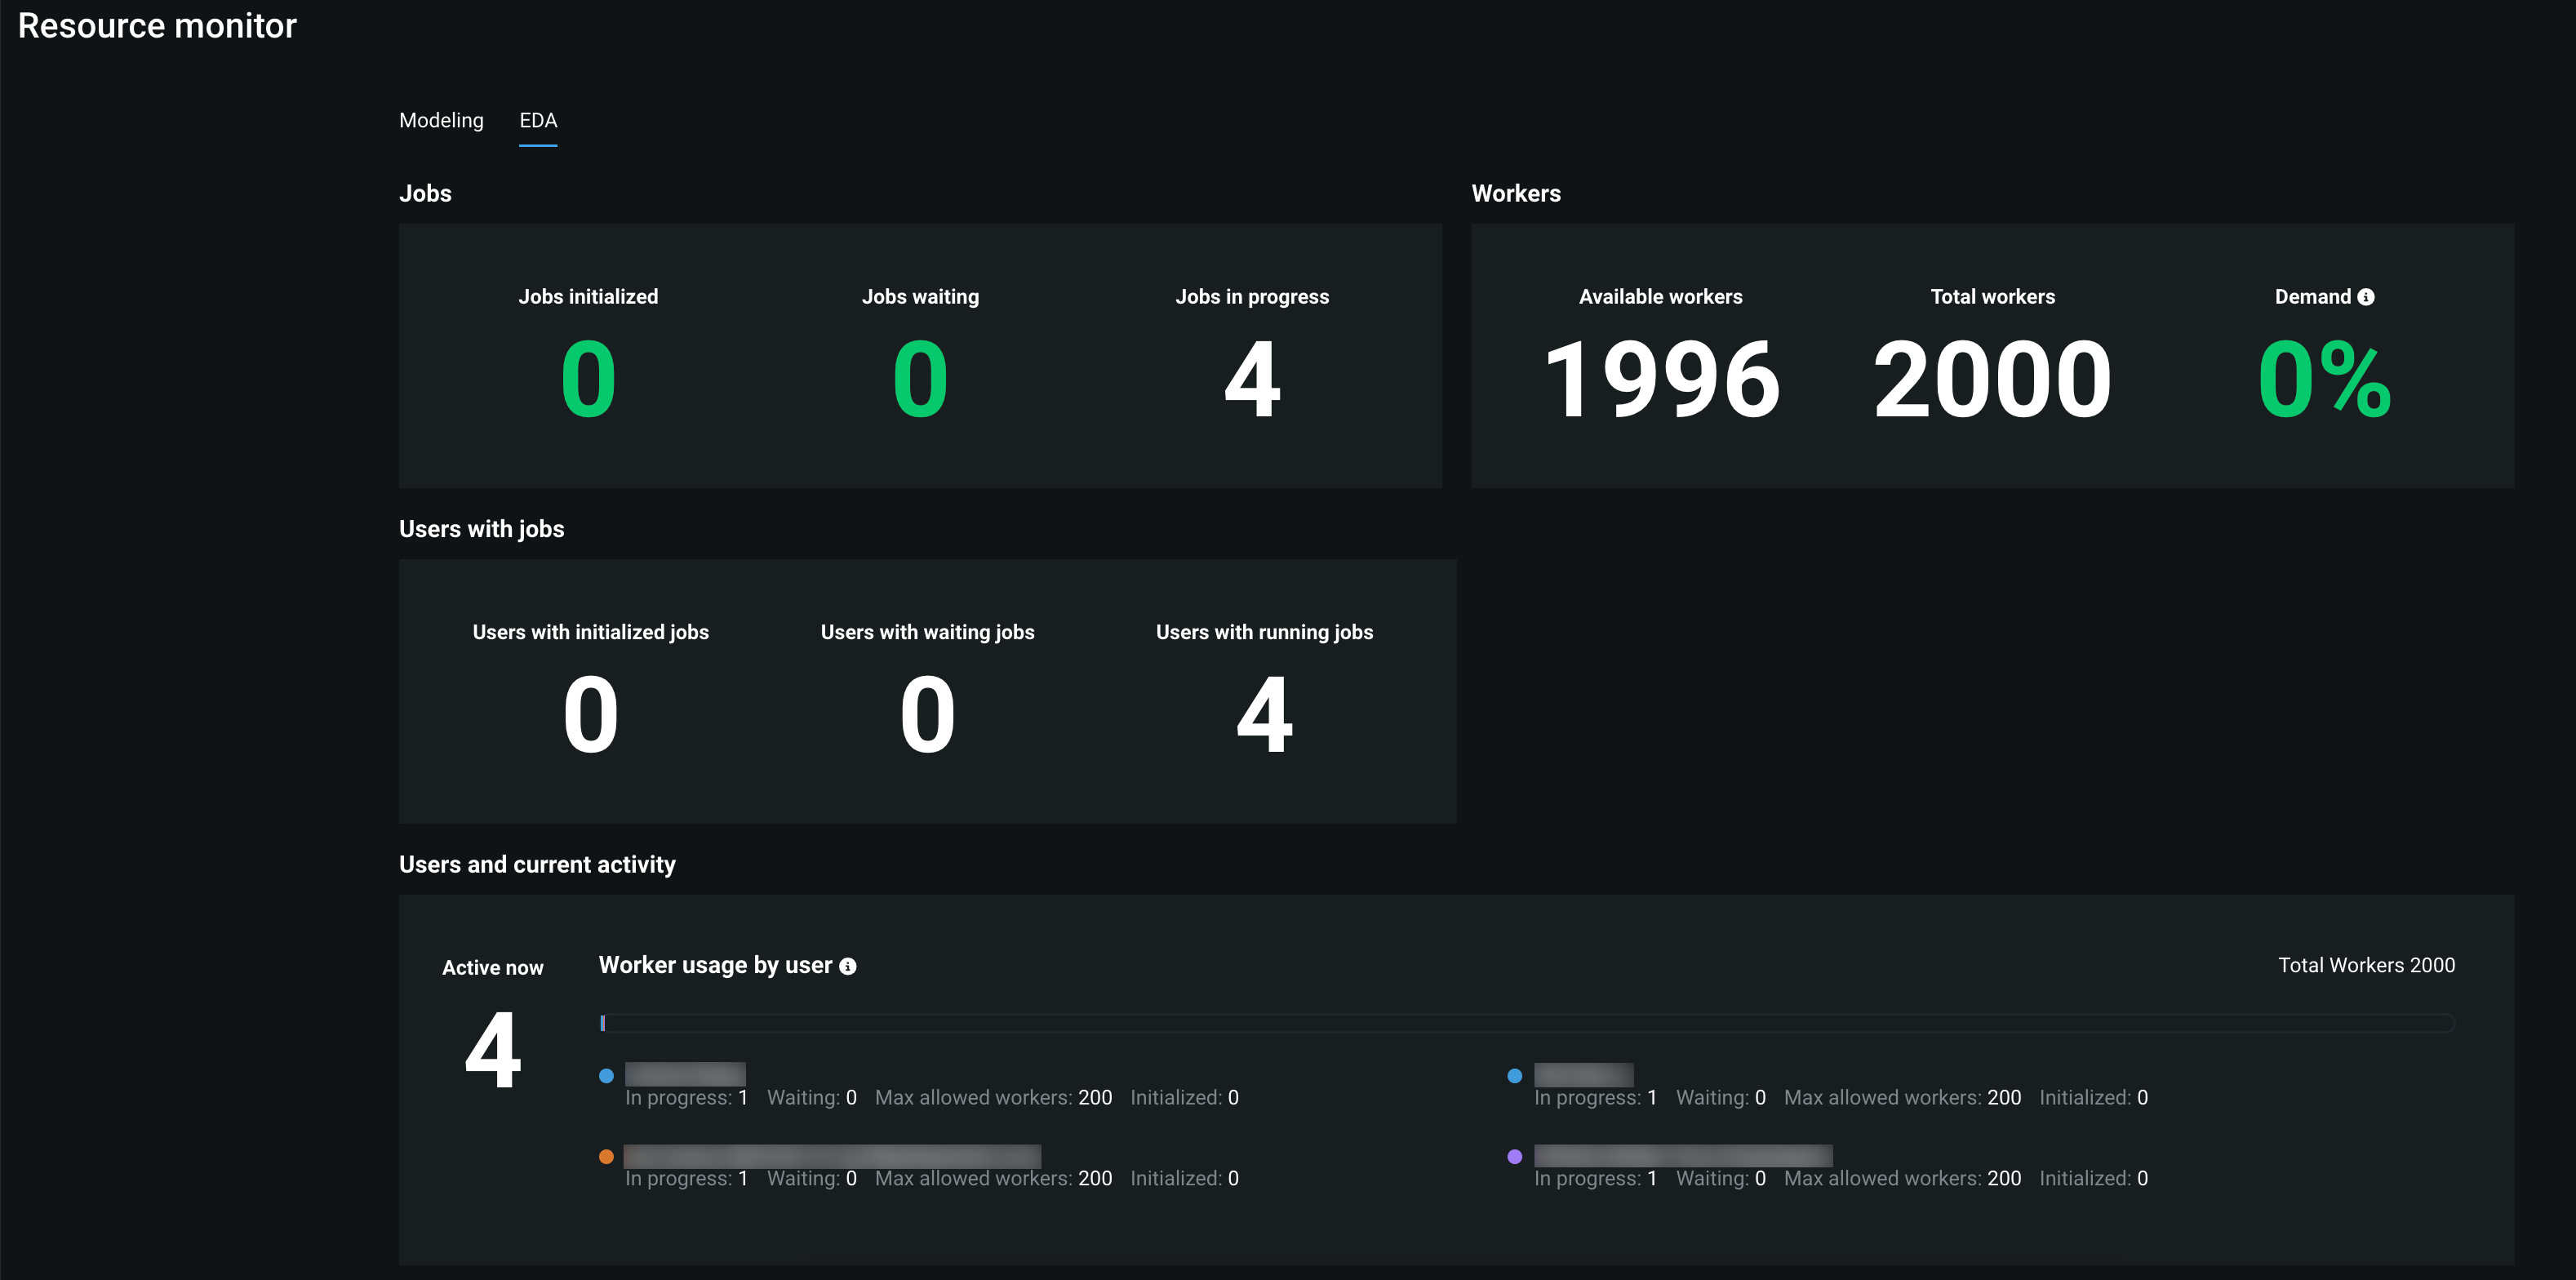Click the Available workers value 1996
Viewport: 2576px width, 1280px height.
[1661, 379]
